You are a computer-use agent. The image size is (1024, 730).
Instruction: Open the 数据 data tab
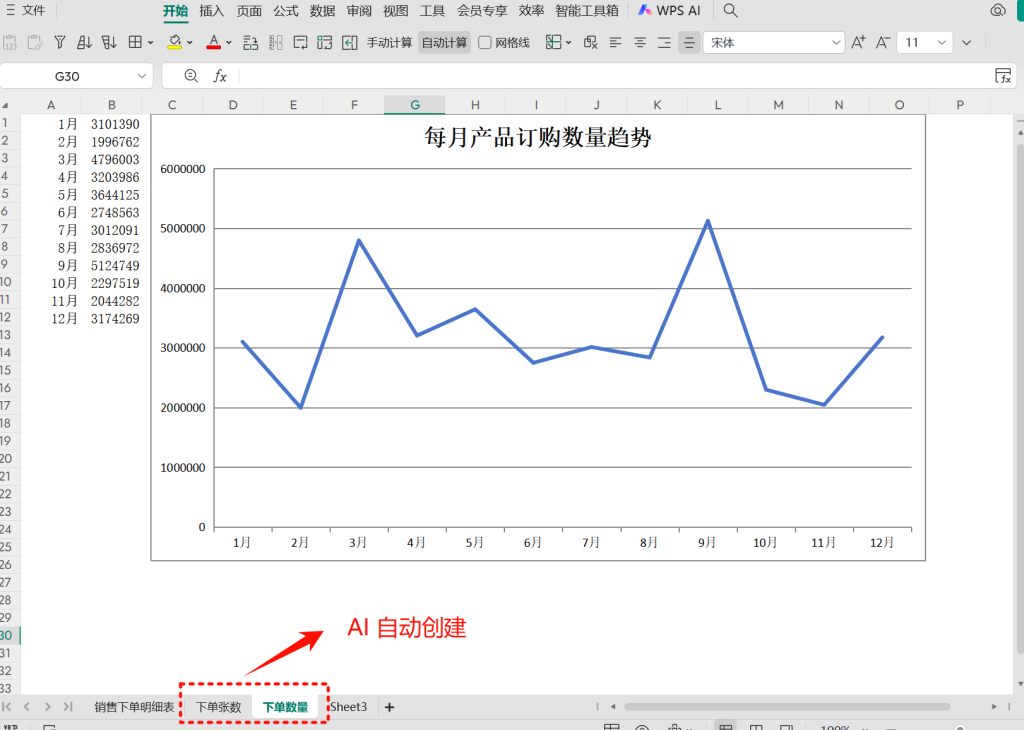(x=322, y=11)
